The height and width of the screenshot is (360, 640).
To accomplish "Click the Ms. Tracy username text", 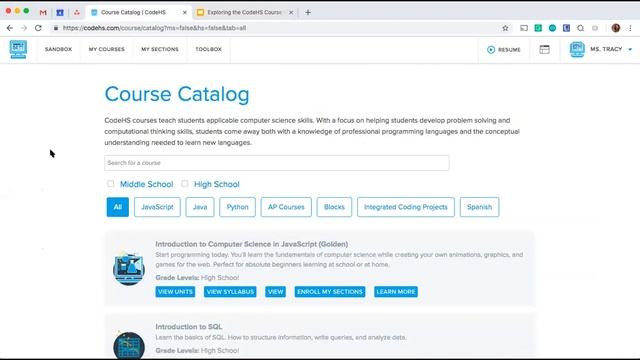I will (606, 49).
